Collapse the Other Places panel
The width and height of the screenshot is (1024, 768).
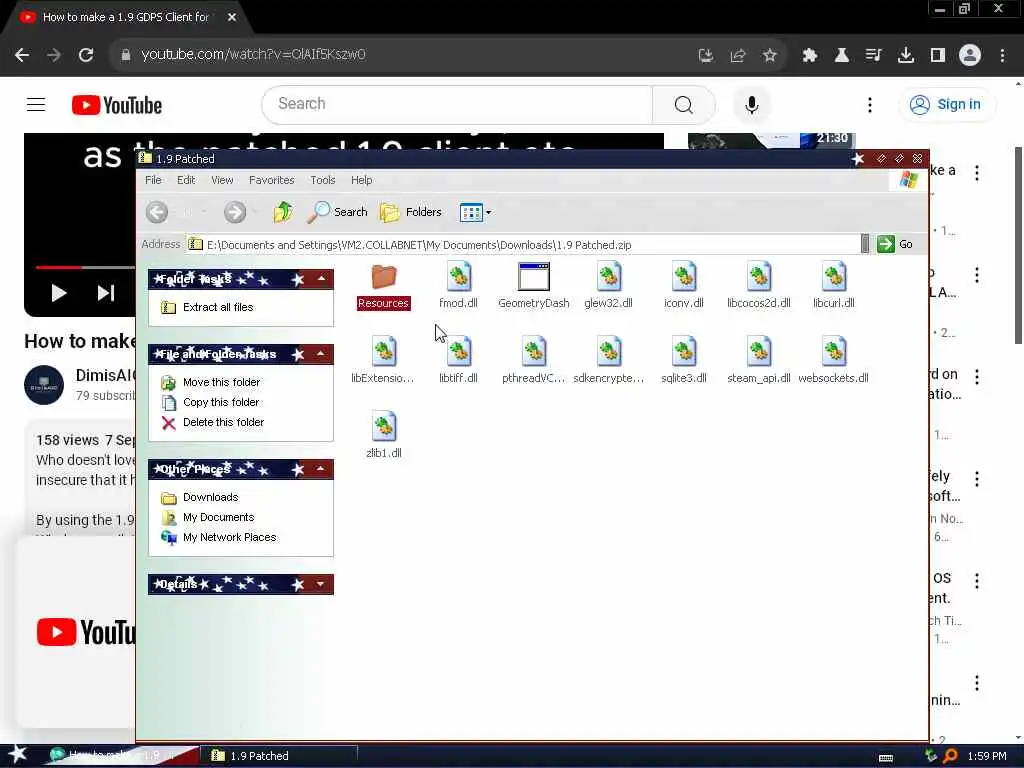point(321,469)
